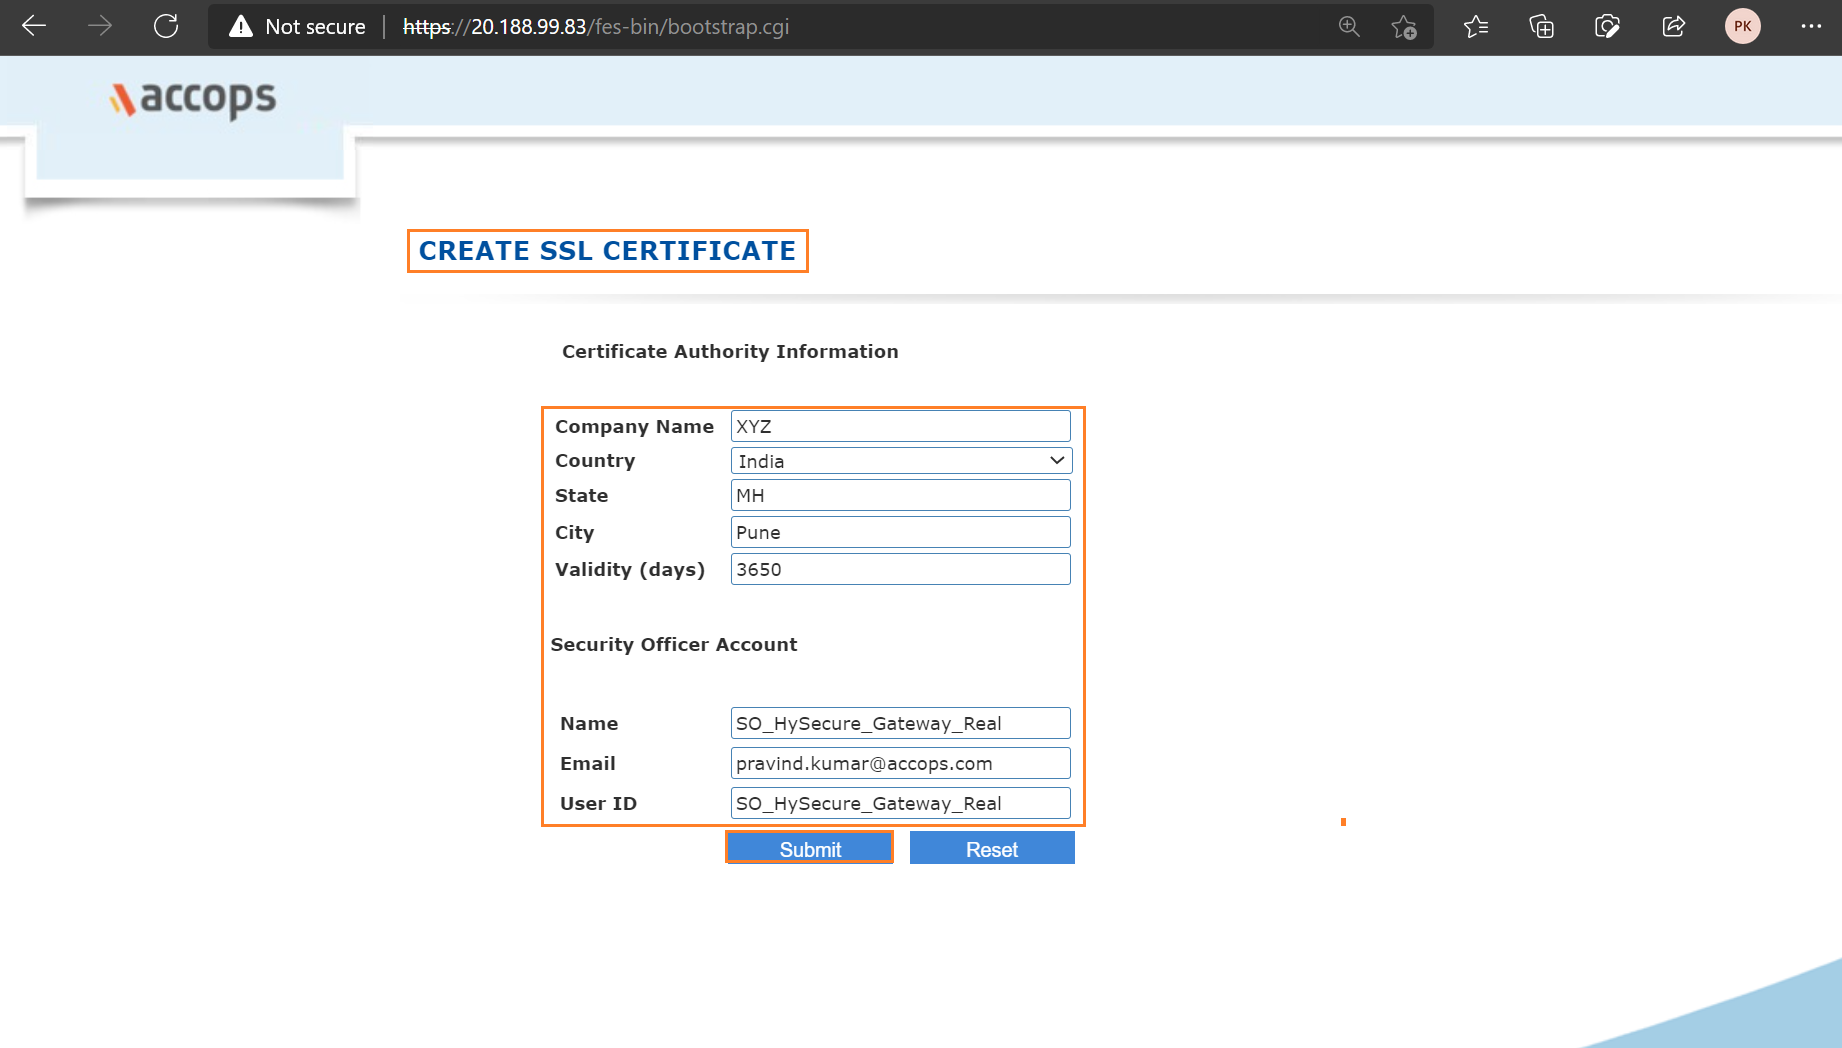
Task: Open the zoom magnifier in address bar
Action: [1349, 27]
